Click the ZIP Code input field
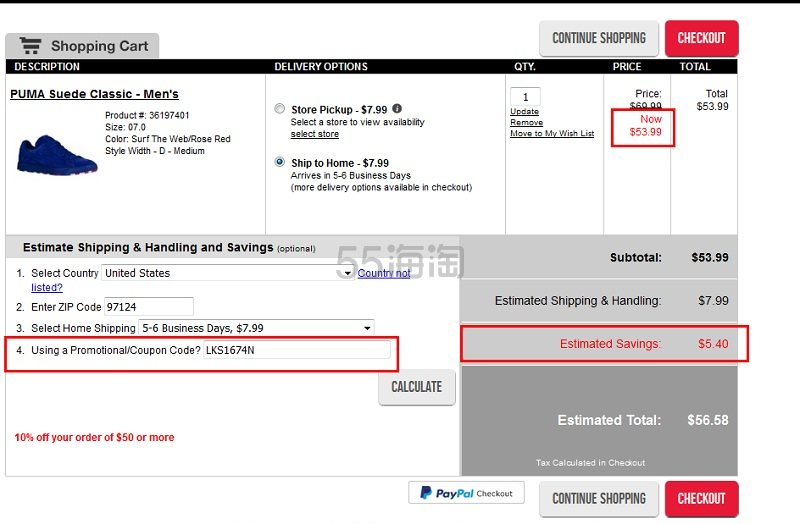Viewport: 800px width, 524px height. 148,307
